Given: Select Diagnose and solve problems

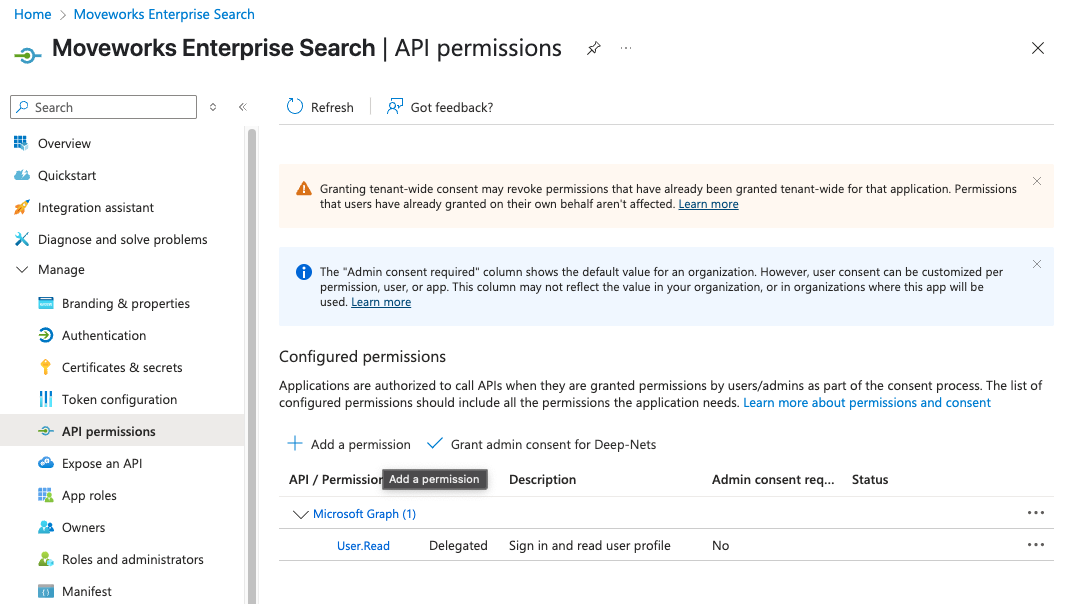Looking at the screenshot, I should coord(122,239).
